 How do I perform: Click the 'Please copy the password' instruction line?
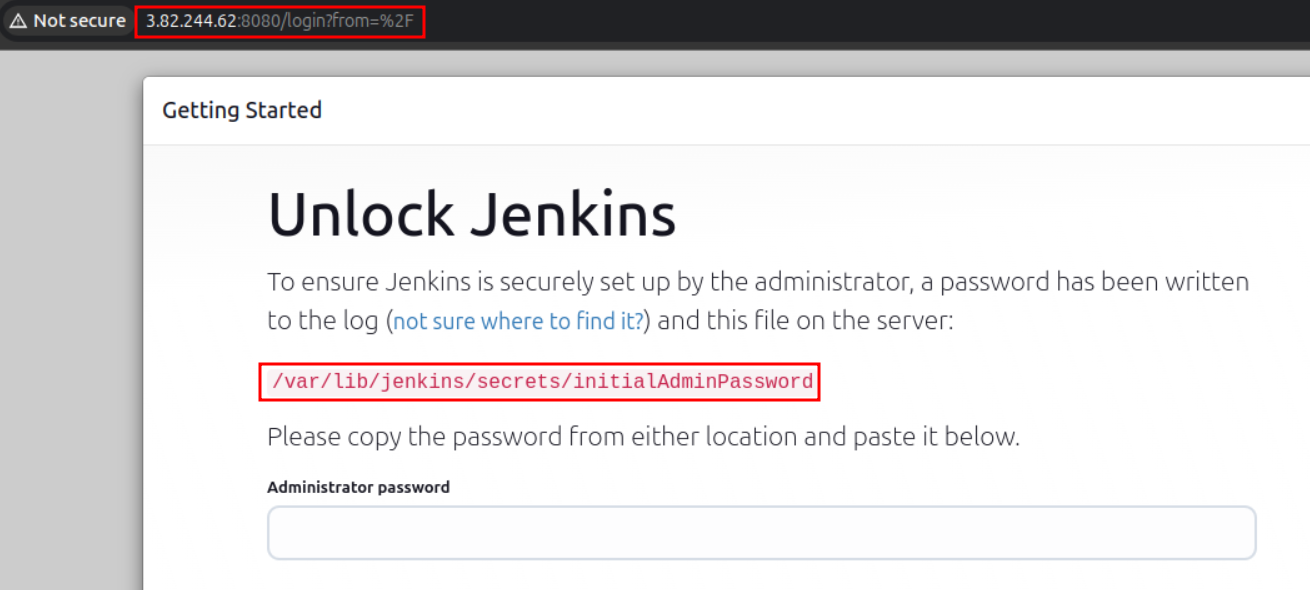(x=643, y=437)
